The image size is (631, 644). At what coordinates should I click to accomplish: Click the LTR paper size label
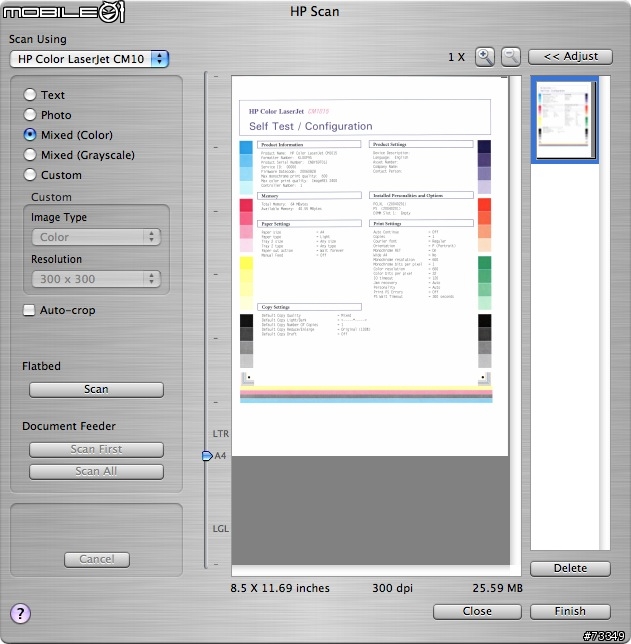pyautogui.click(x=221, y=434)
